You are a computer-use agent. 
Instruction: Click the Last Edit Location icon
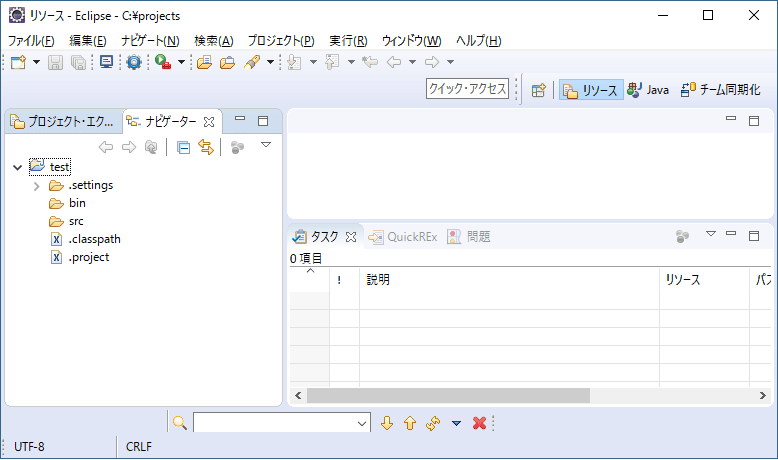click(x=370, y=62)
